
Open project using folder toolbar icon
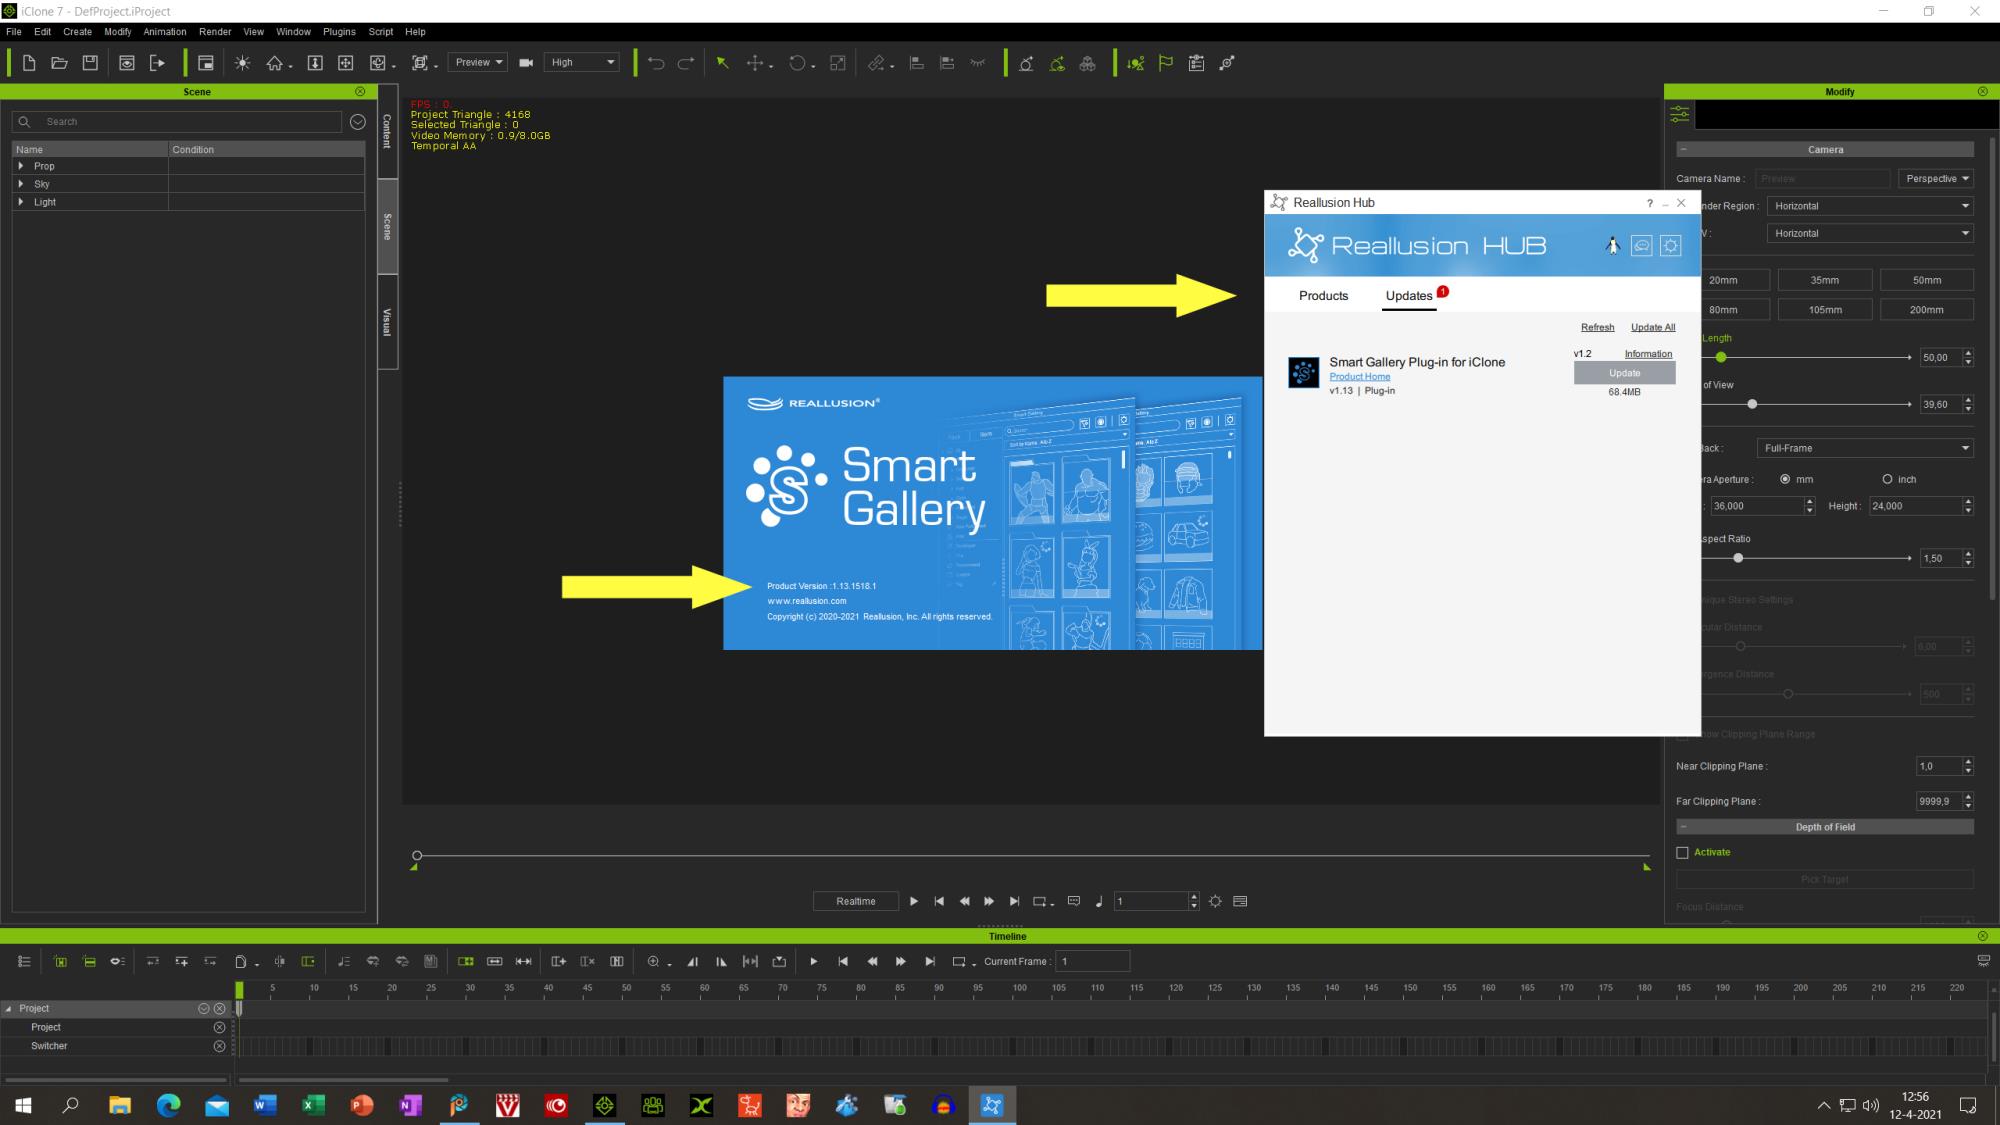59,63
